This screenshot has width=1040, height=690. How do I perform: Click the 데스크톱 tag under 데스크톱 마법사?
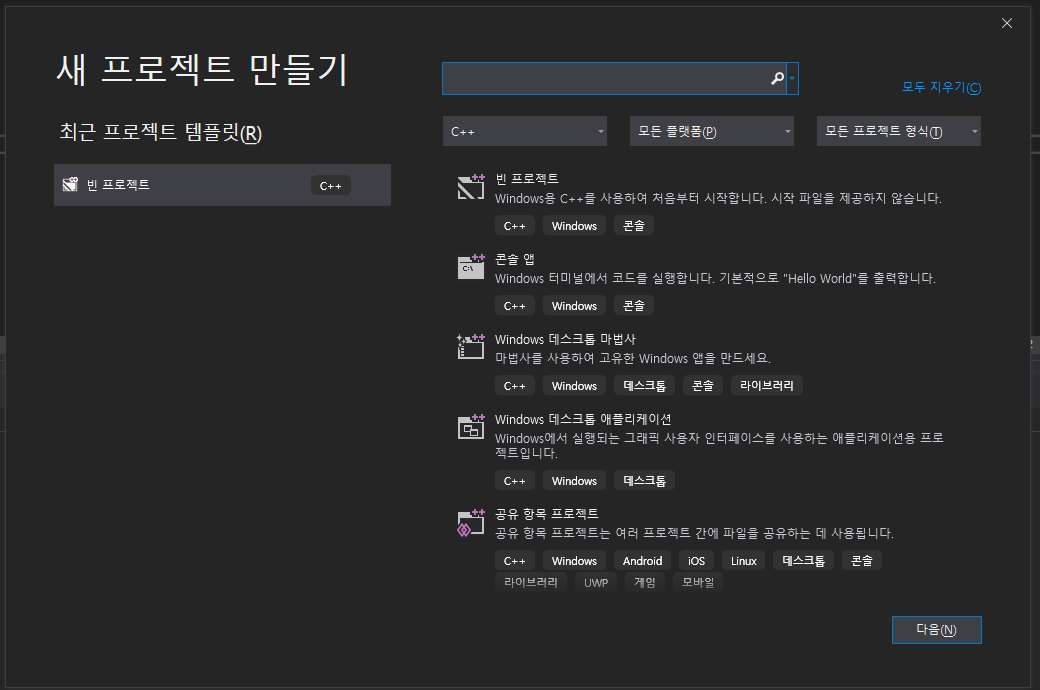pyautogui.click(x=645, y=385)
